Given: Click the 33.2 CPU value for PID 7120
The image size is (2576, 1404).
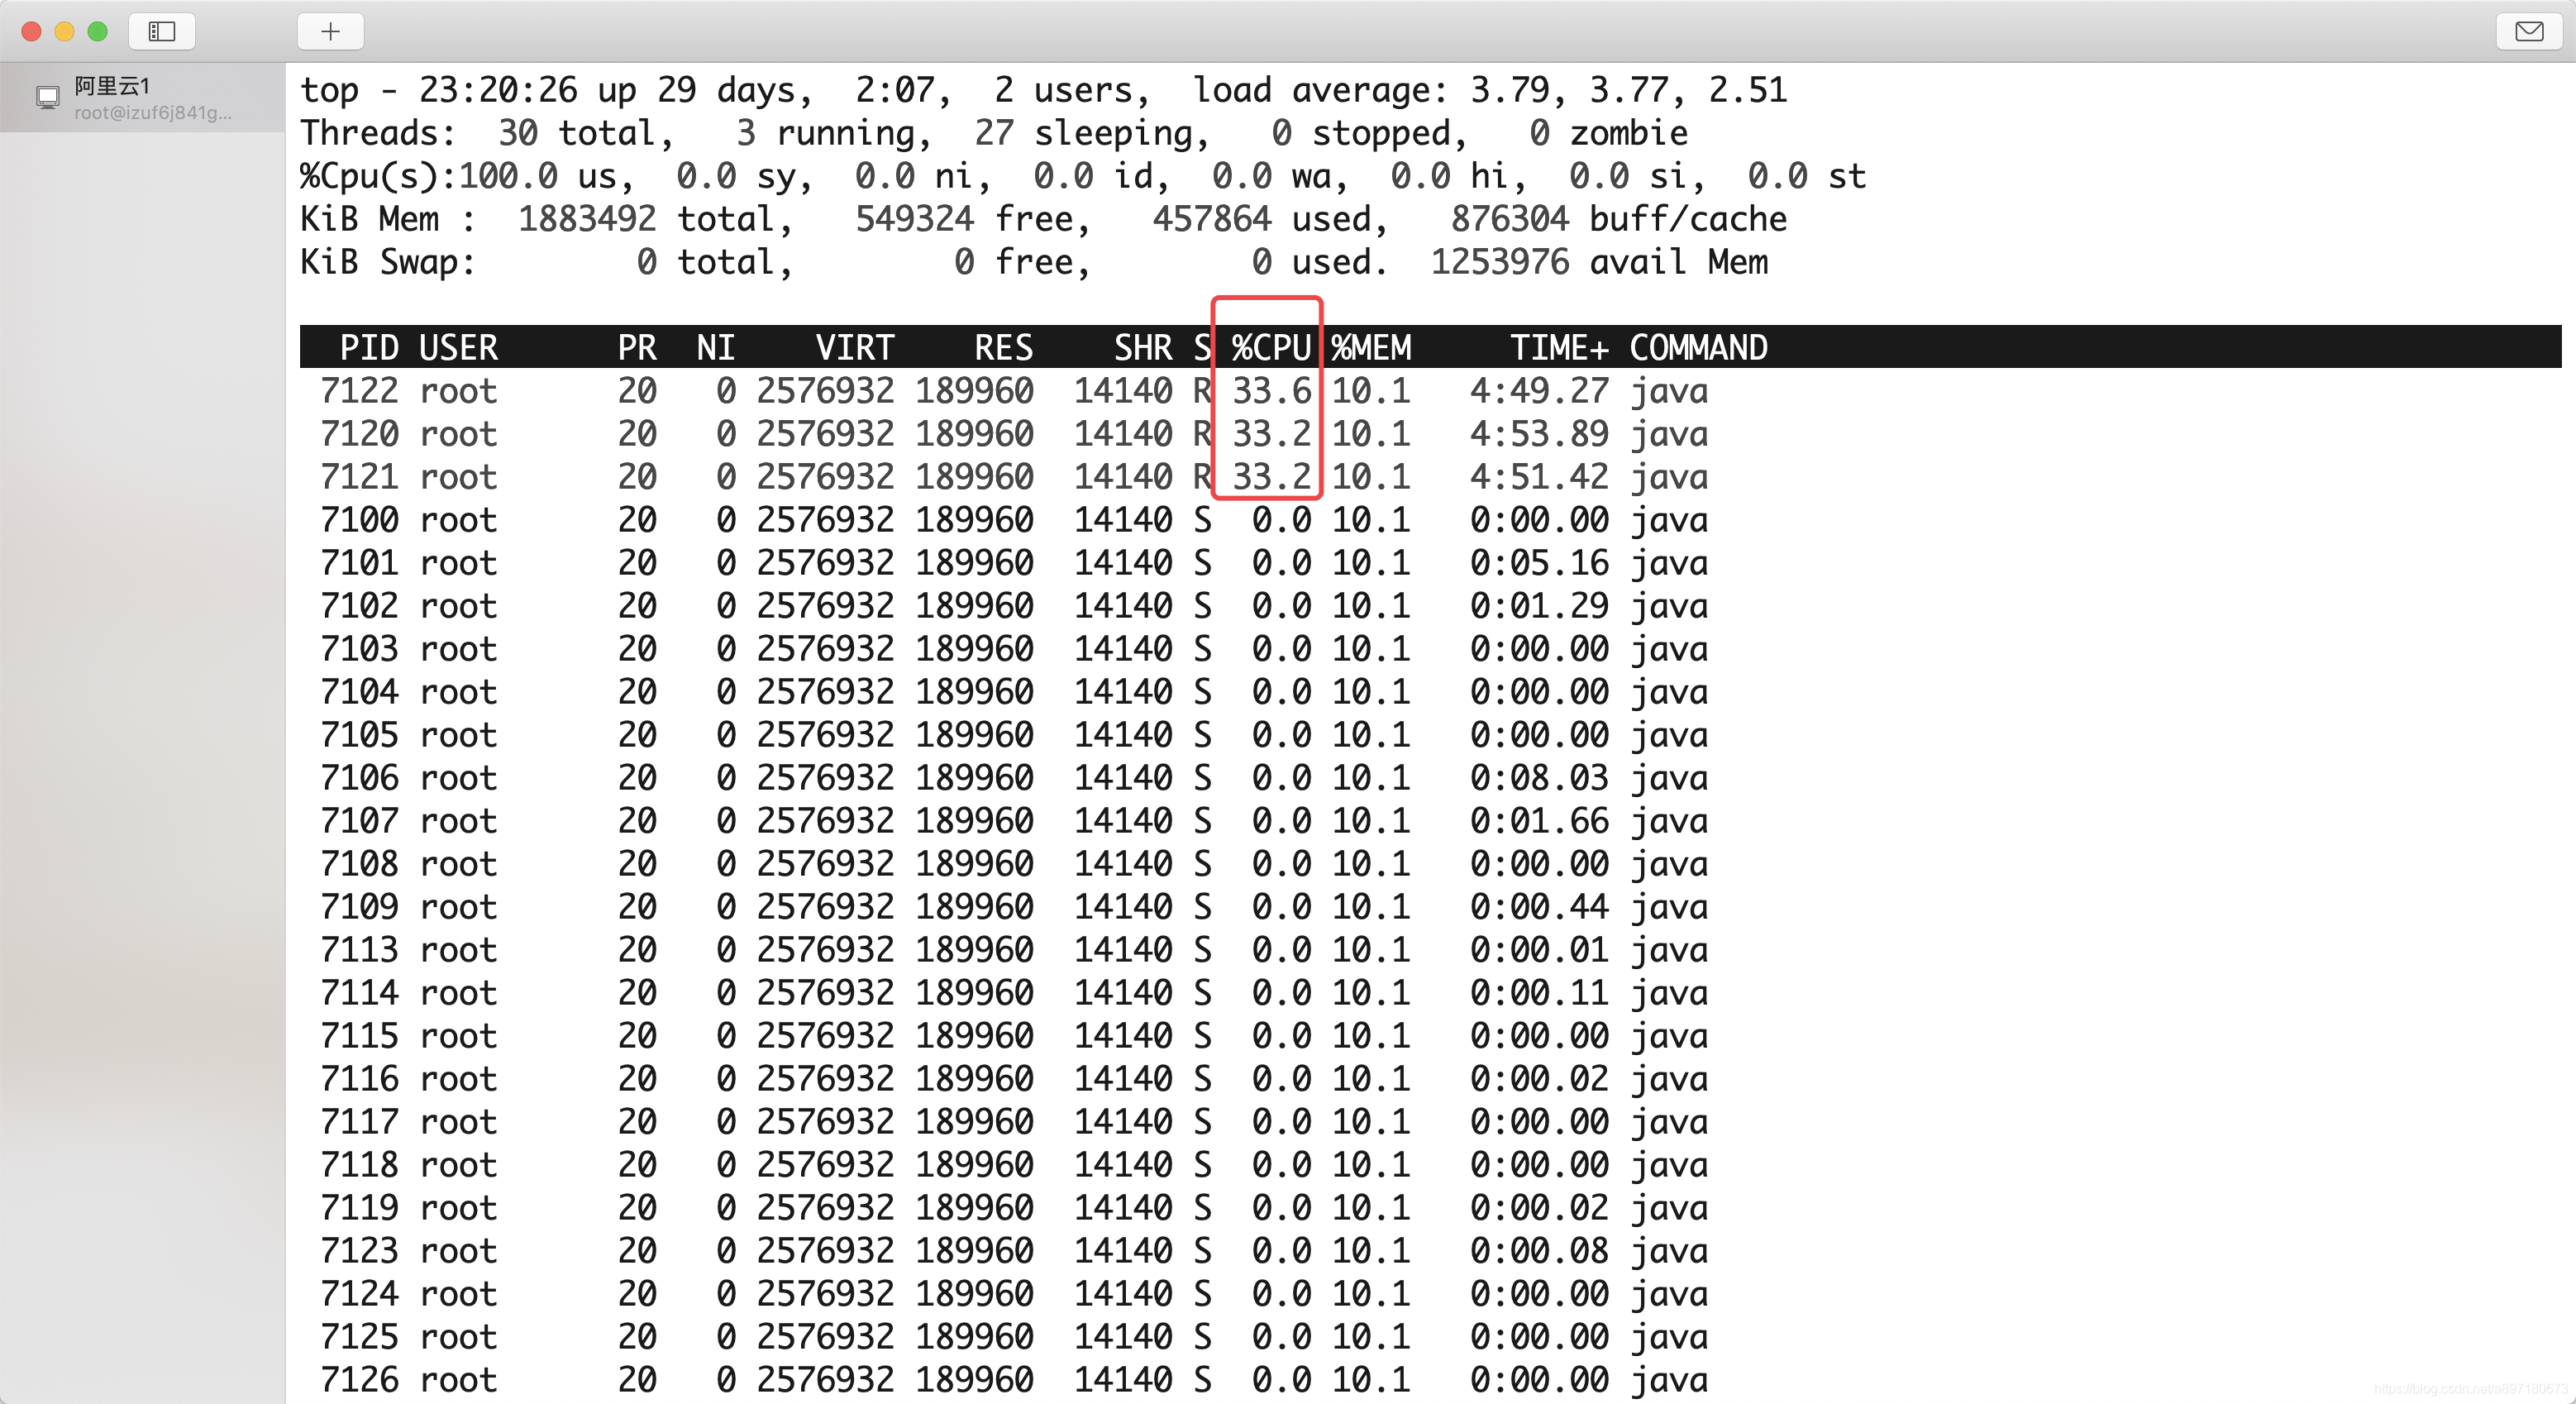Looking at the screenshot, I should [x=1270, y=434].
